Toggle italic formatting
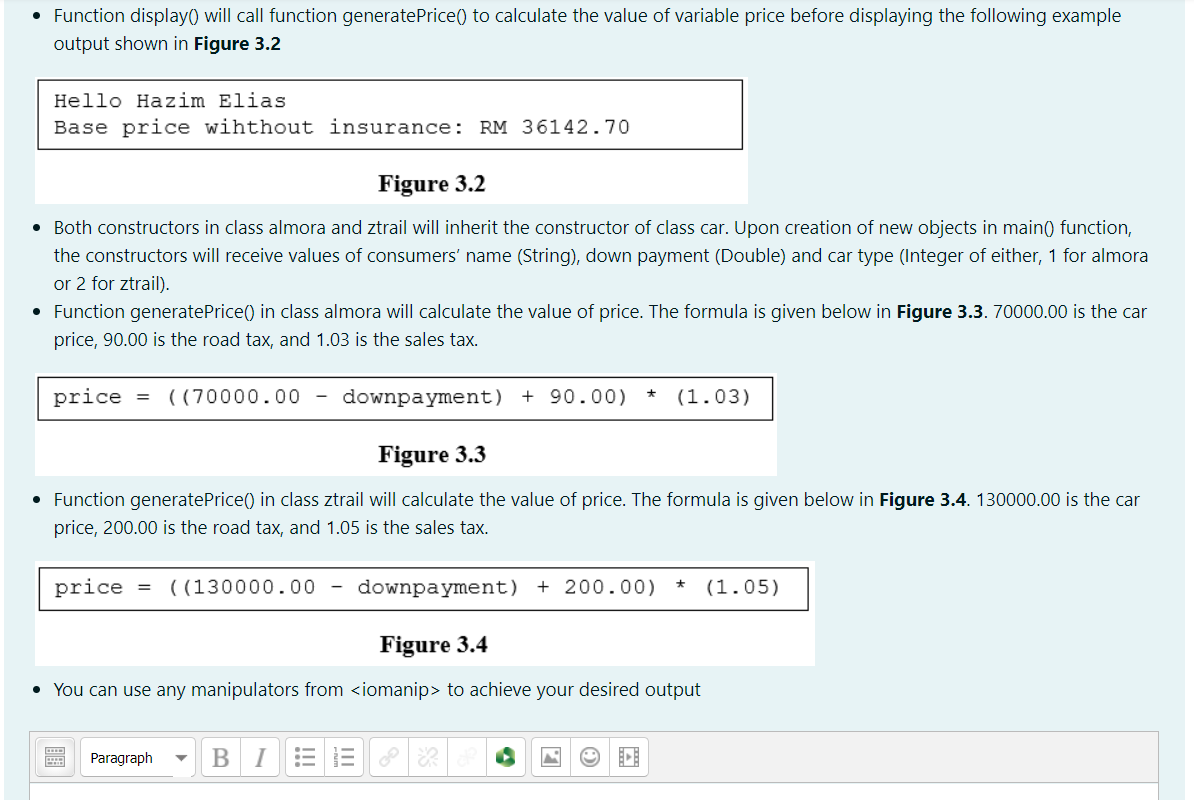Image resolution: width=1194 pixels, height=800 pixels. [x=259, y=757]
